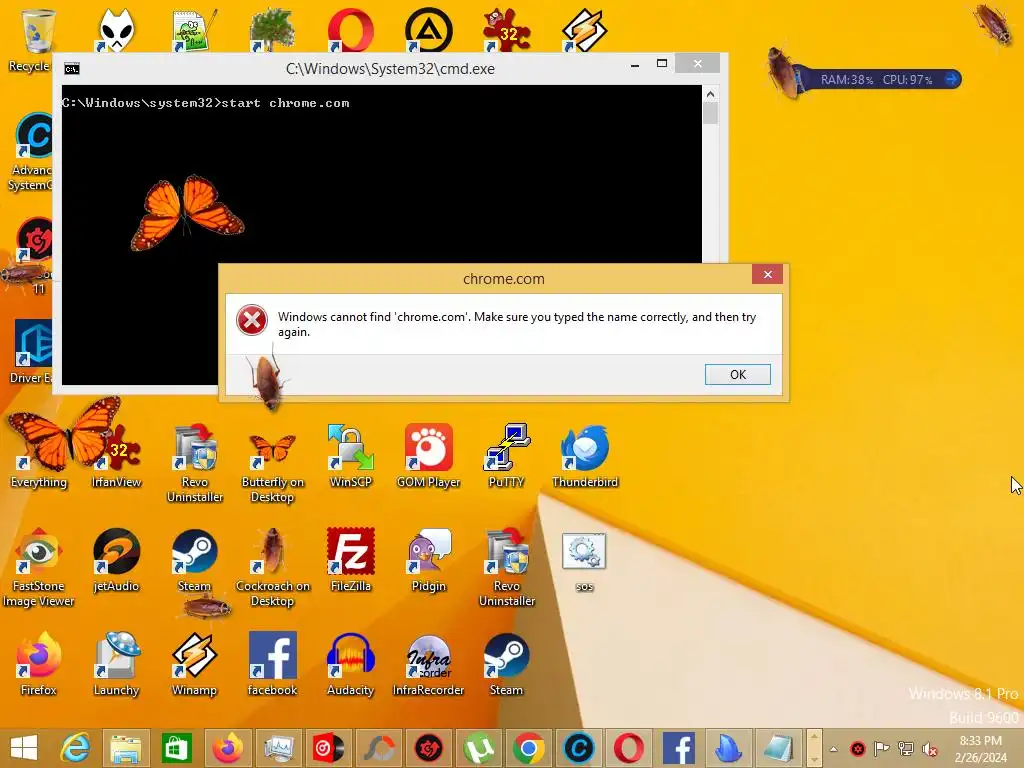Show hidden system tray icons
Screen dimensions: 1024x768
[x=833, y=748]
